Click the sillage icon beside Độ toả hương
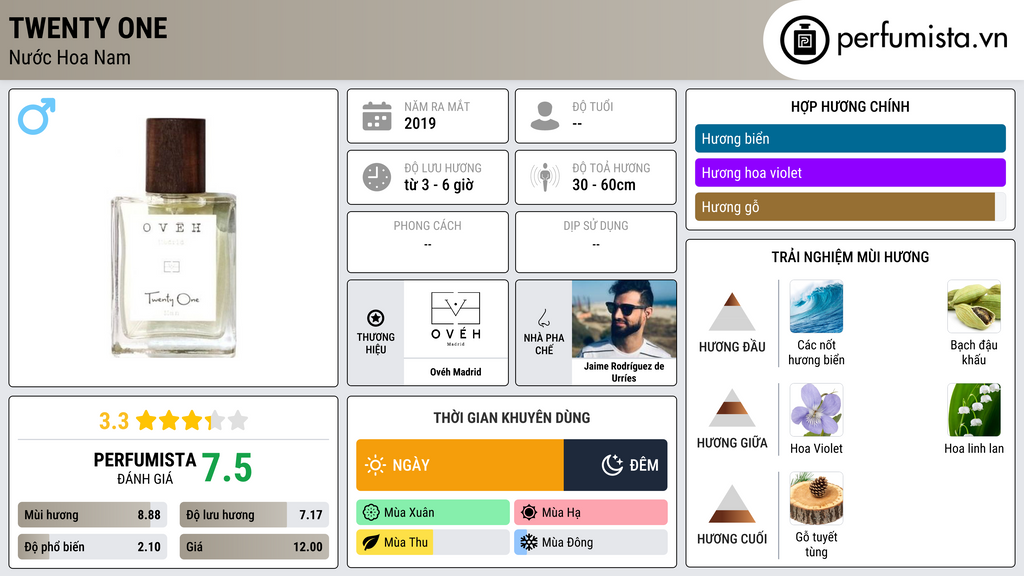Screen dimensions: 1024x576 click(x=545, y=177)
